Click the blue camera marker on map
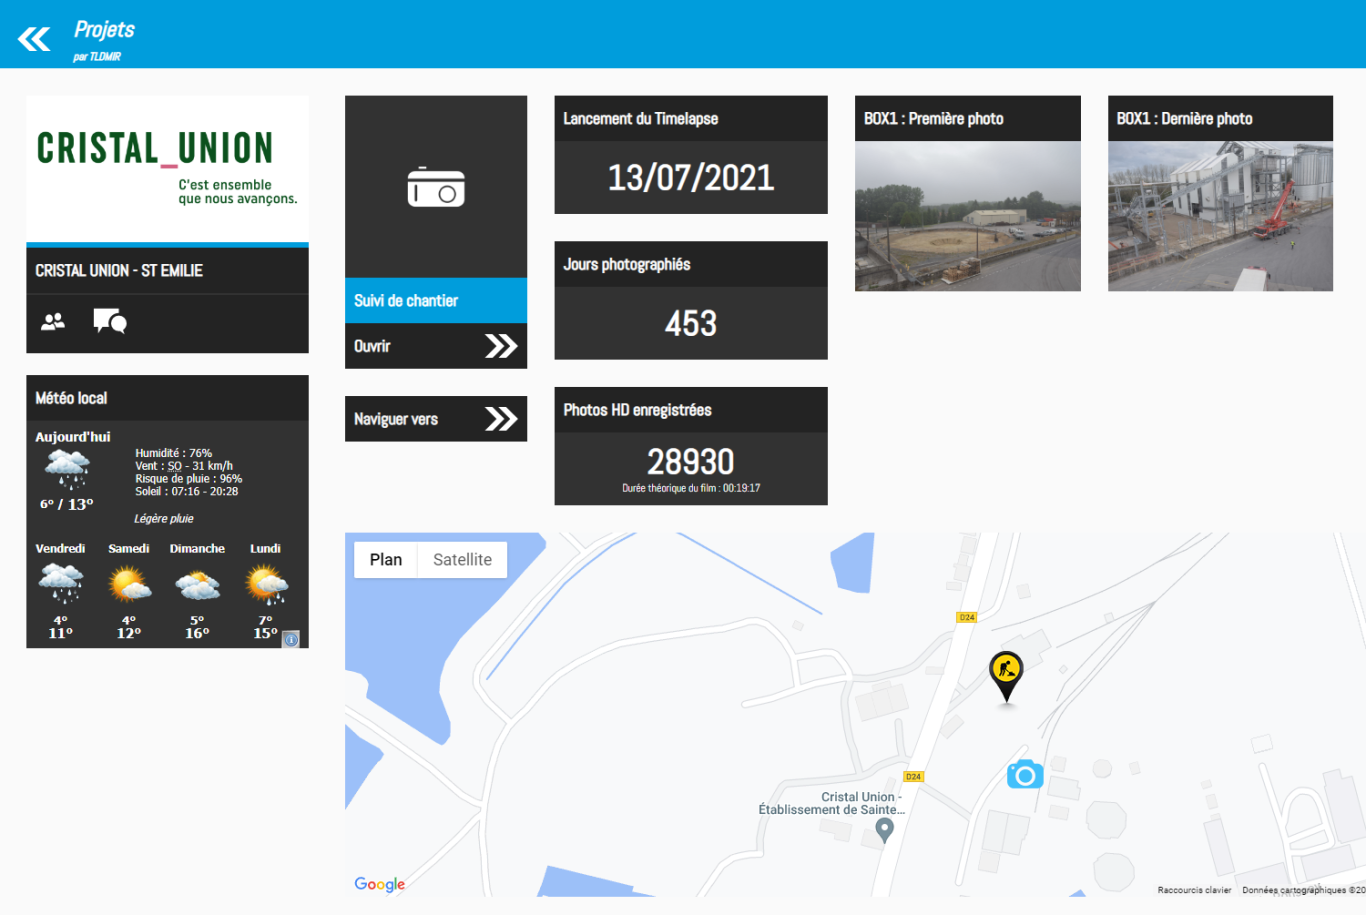Image resolution: width=1366 pixels, height=915 pixels. (1025, 774)
